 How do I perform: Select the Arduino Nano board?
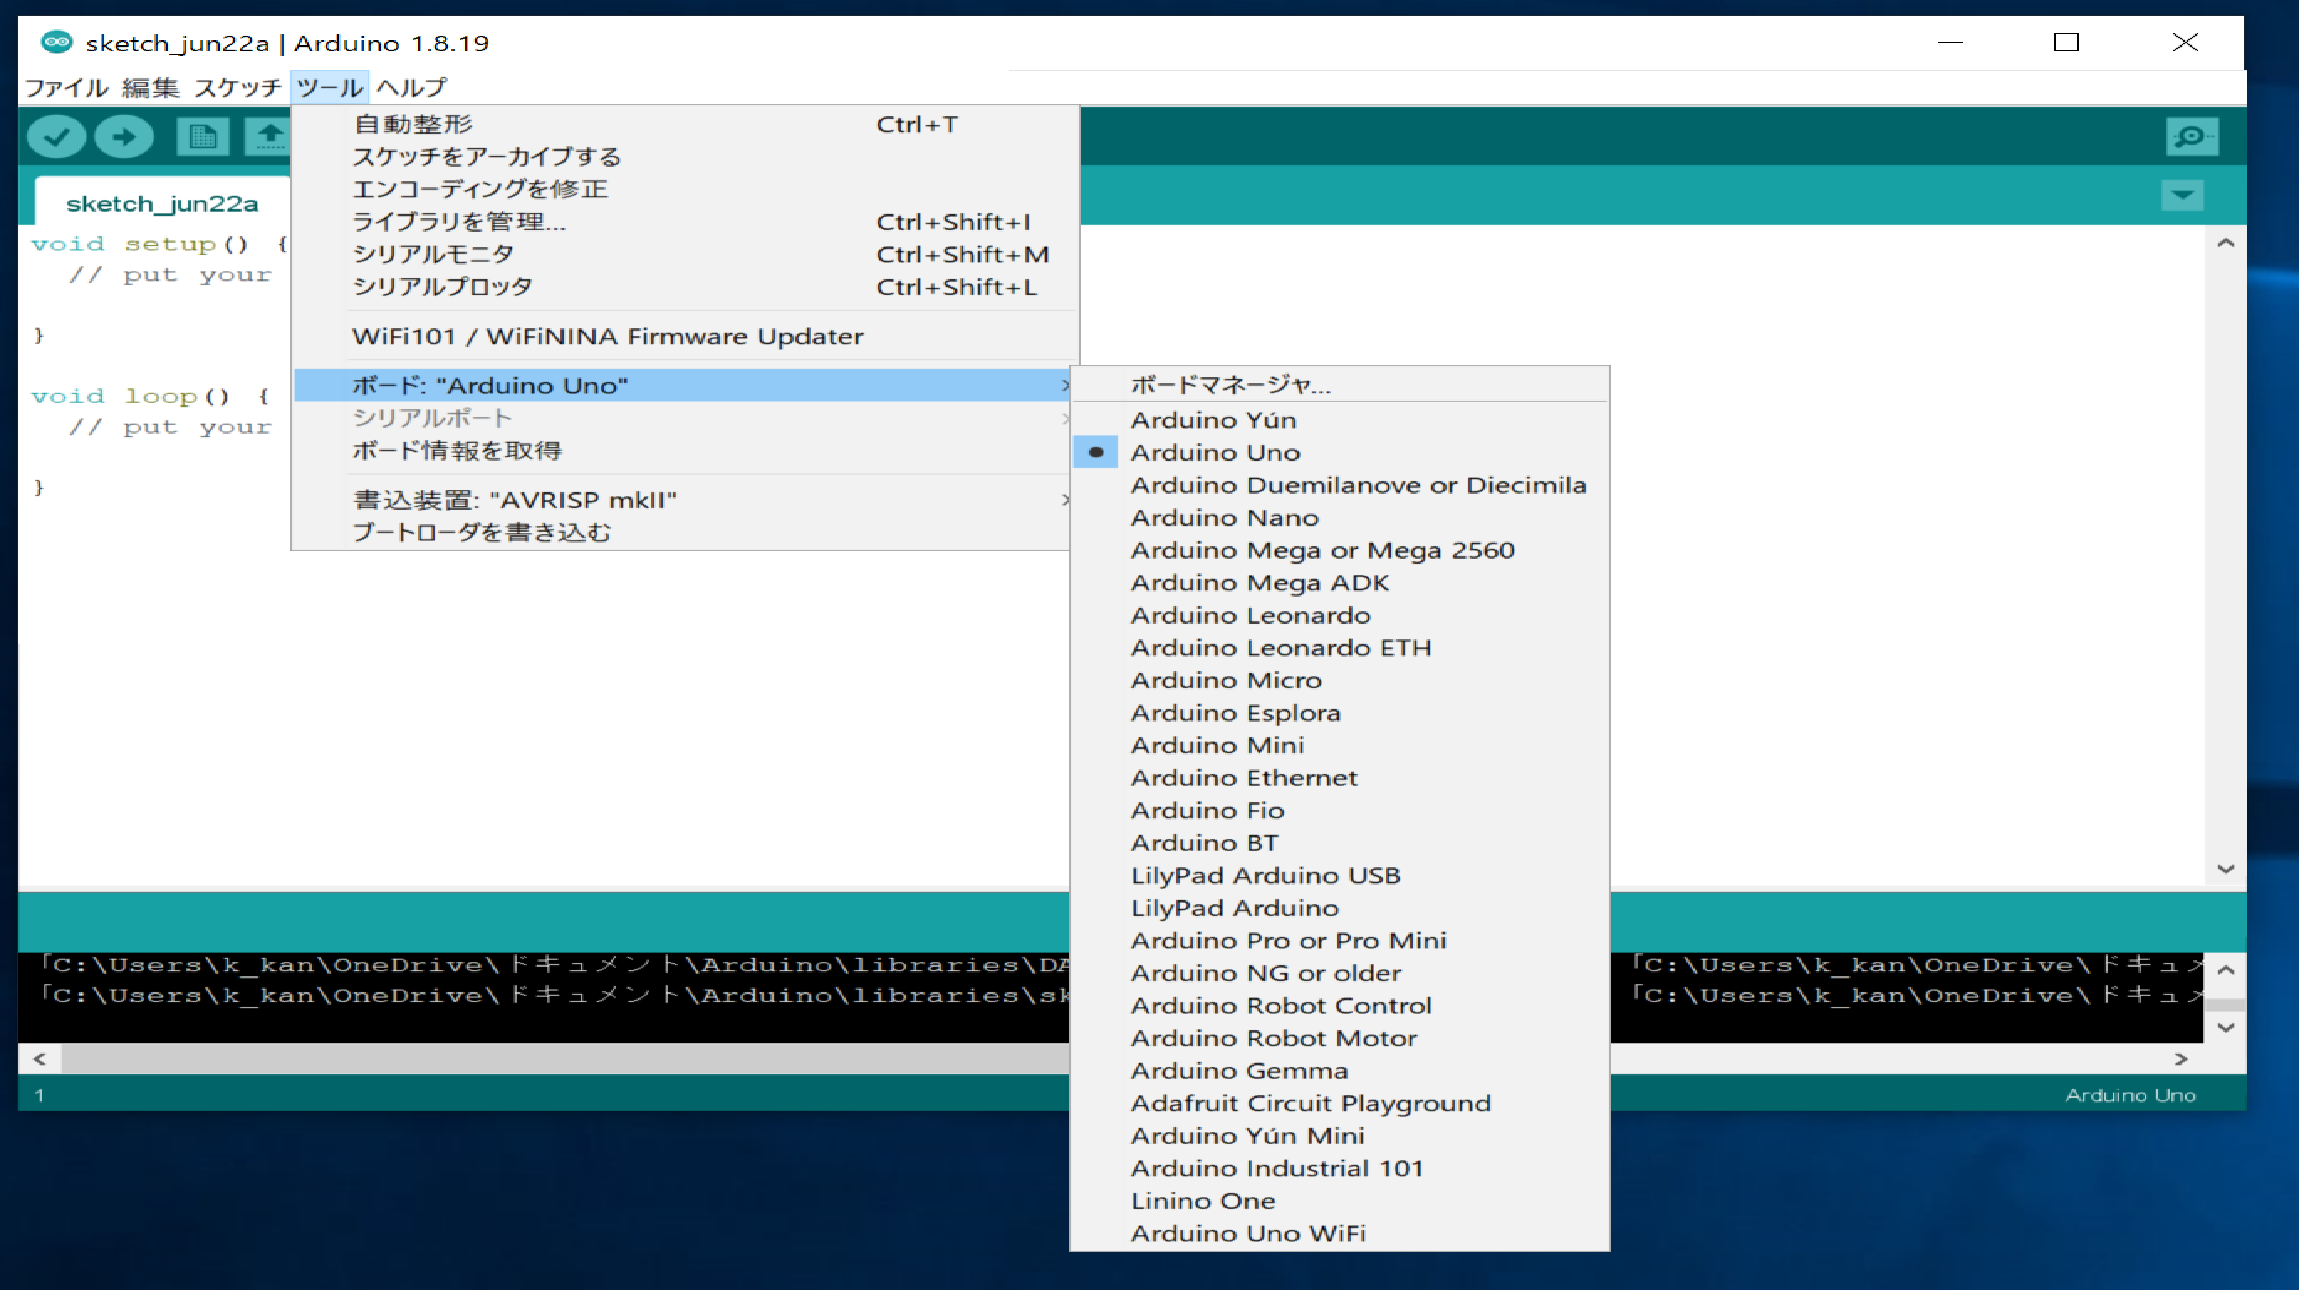coord(1340,518)
